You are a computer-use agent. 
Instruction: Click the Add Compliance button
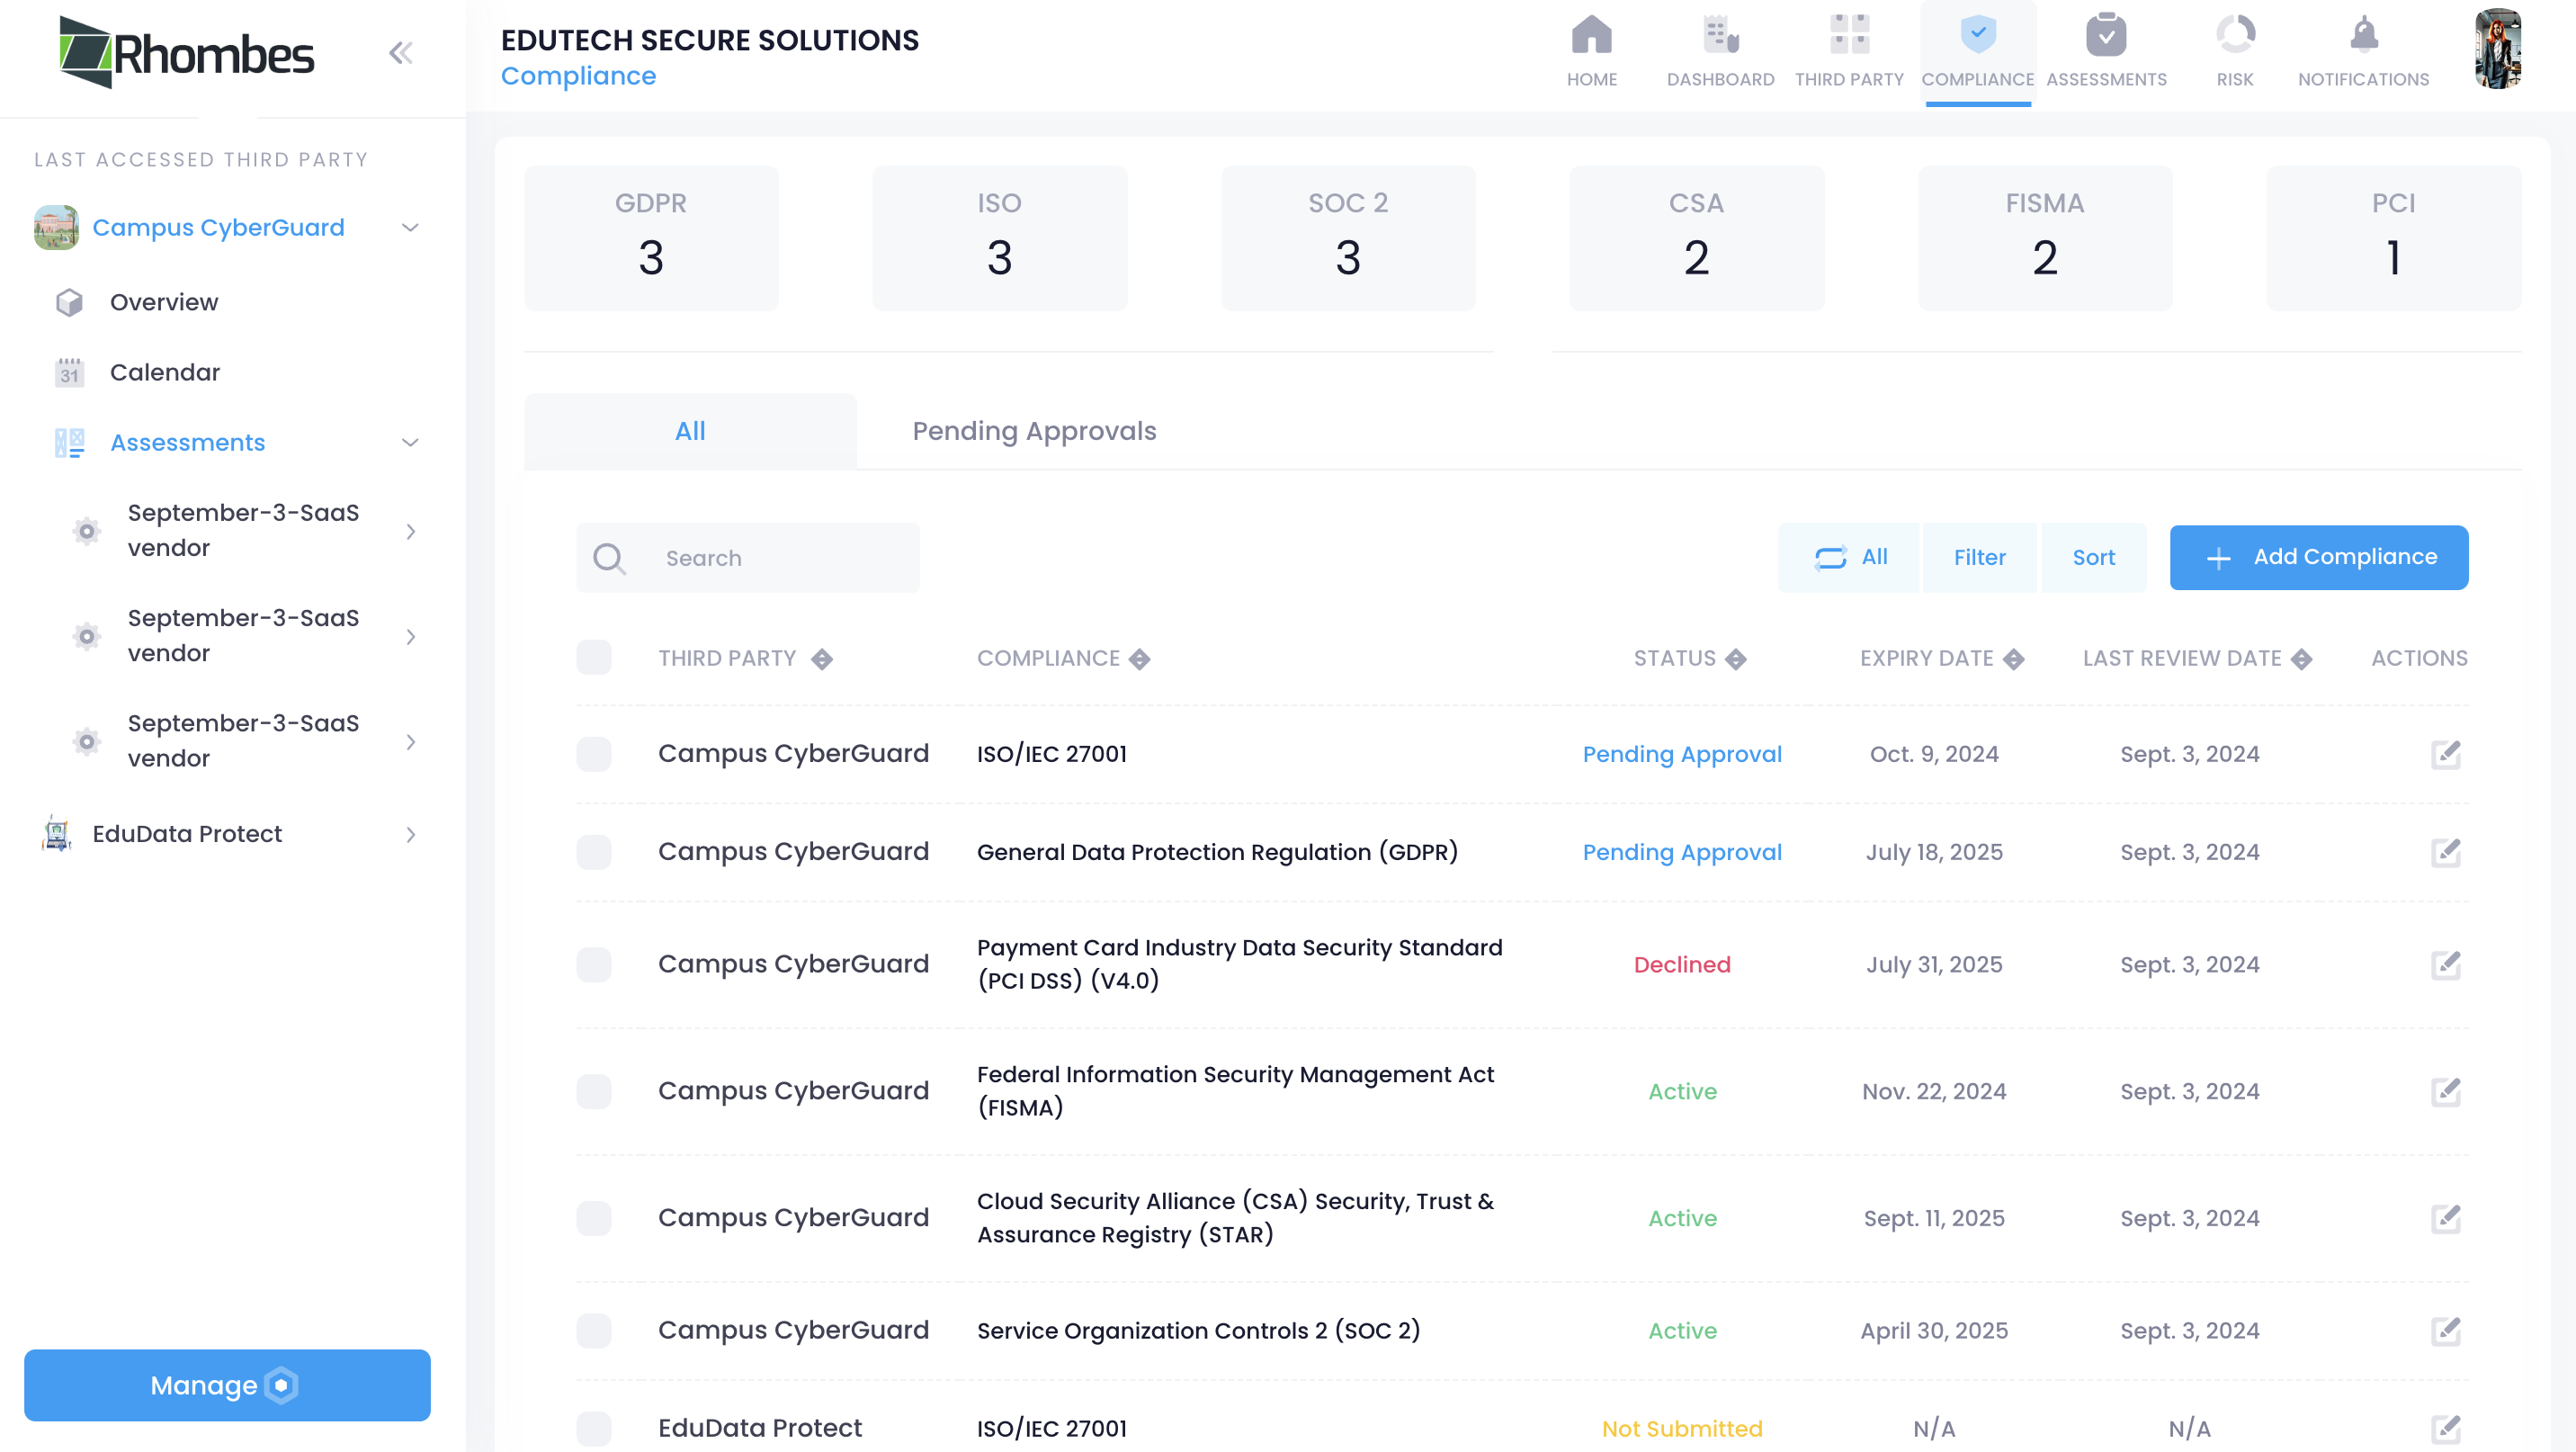click(2318, 557)
